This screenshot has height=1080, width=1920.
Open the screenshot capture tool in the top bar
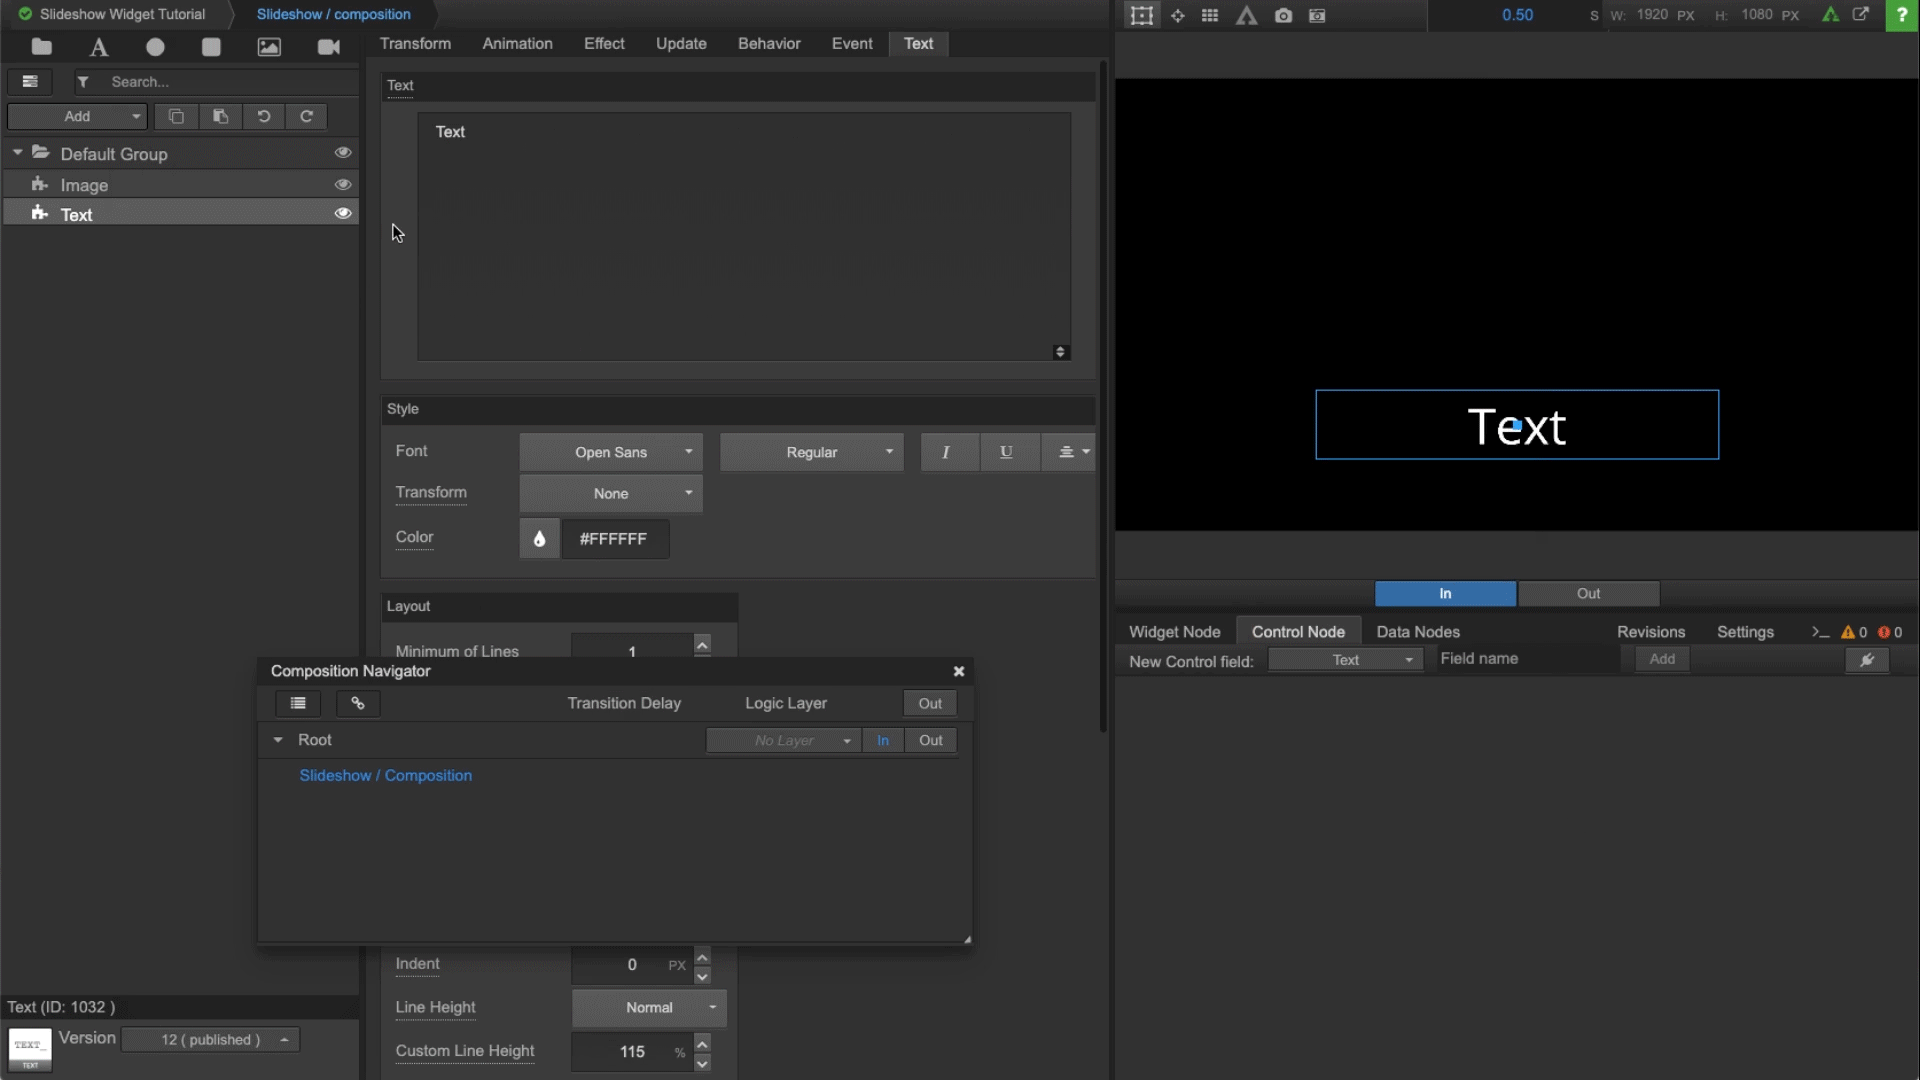tap(1284, 15)
